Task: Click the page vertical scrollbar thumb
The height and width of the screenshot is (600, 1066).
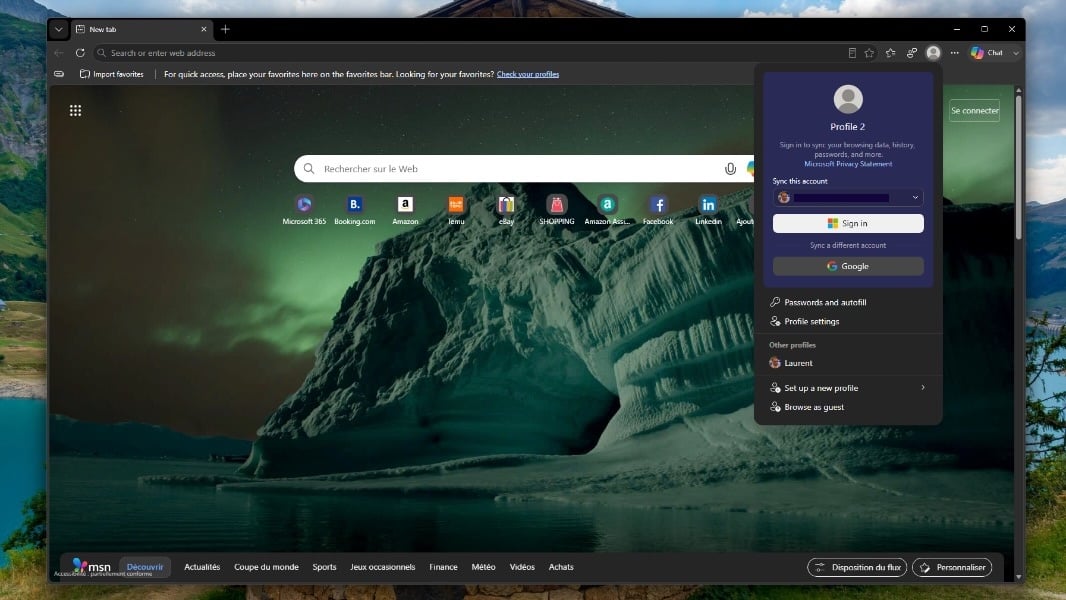Action: pos(1018,166)
